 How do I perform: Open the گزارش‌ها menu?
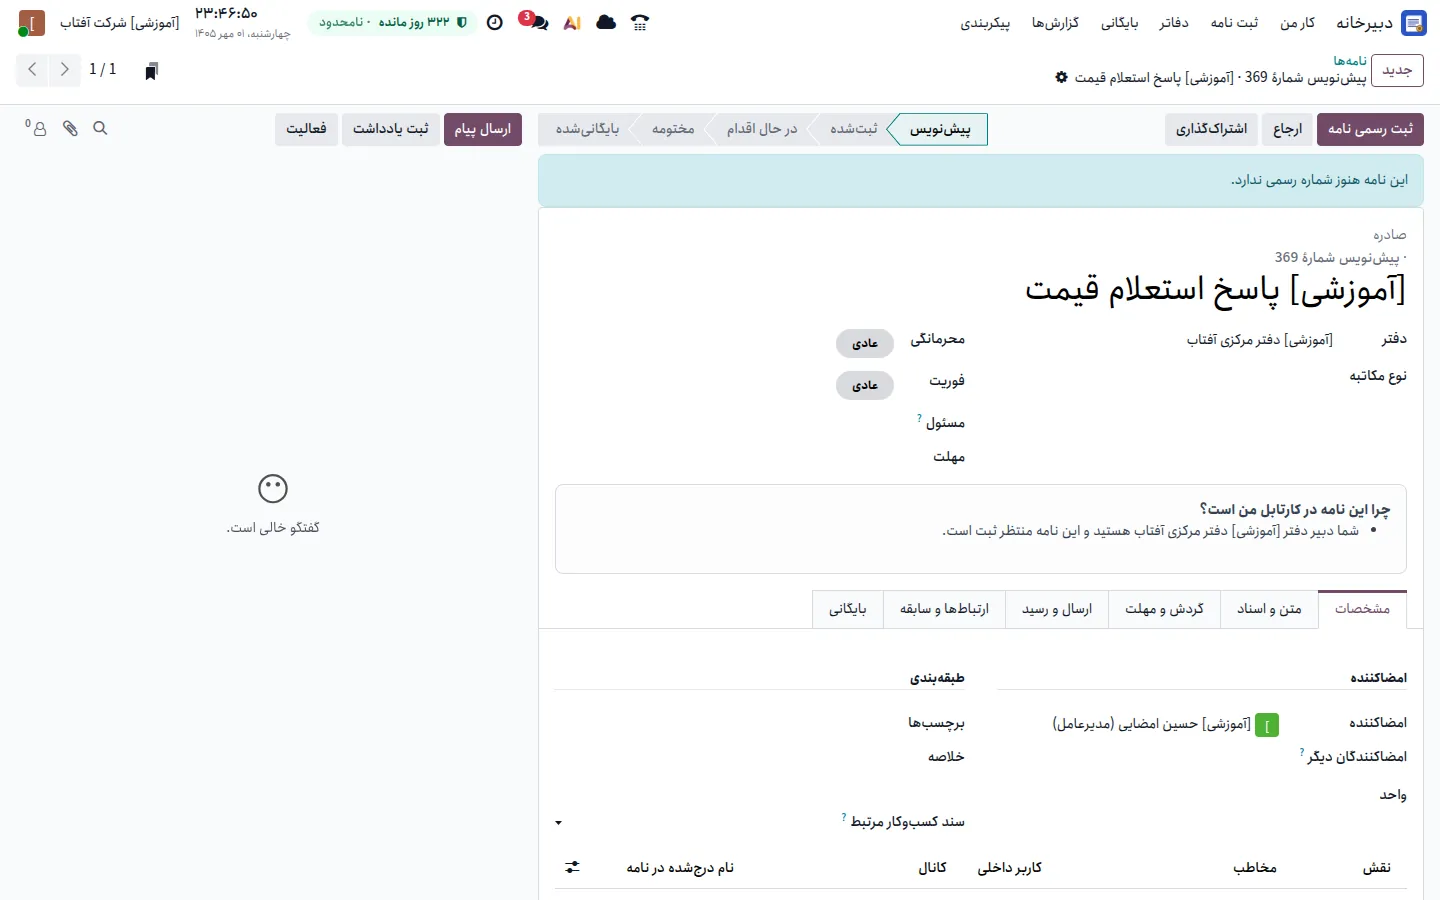click(x=1056, y=22)
